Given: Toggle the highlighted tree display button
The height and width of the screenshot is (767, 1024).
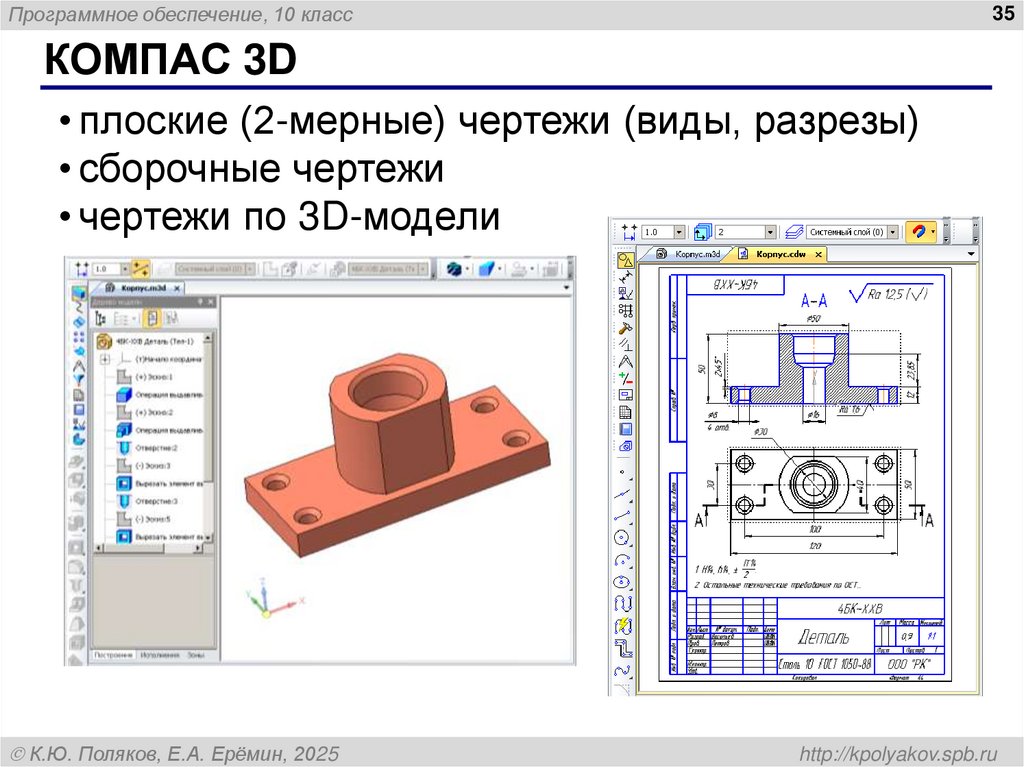Looking at the screenshot, I should point(152,317).
